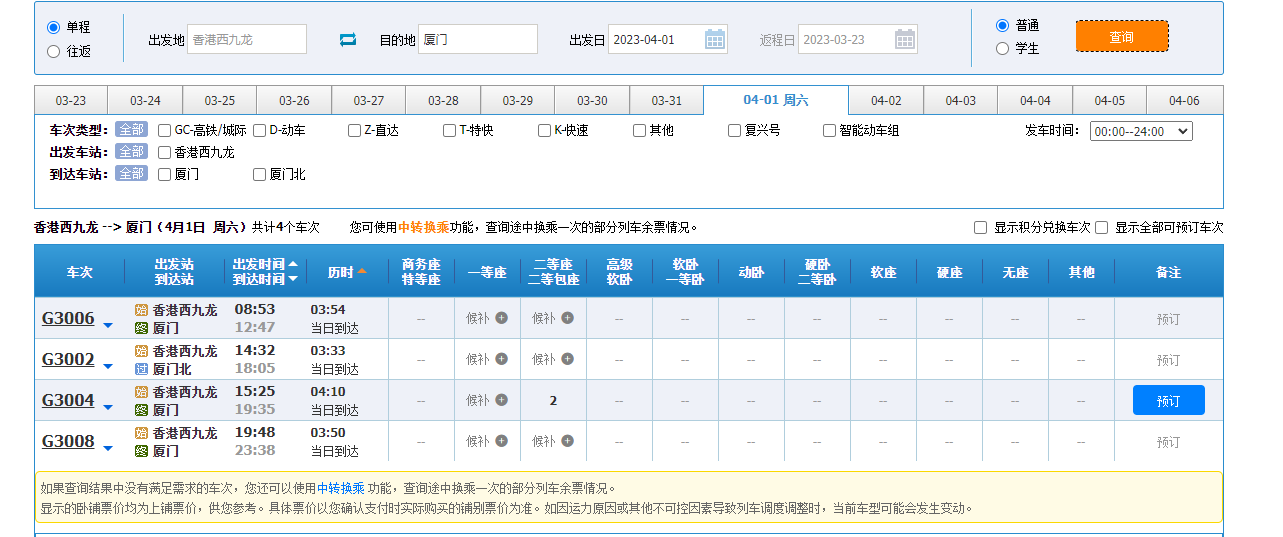Viewport: 1283px width, 537px height.
Task: Click the return date calendar icon
Action: pos(904,40)
